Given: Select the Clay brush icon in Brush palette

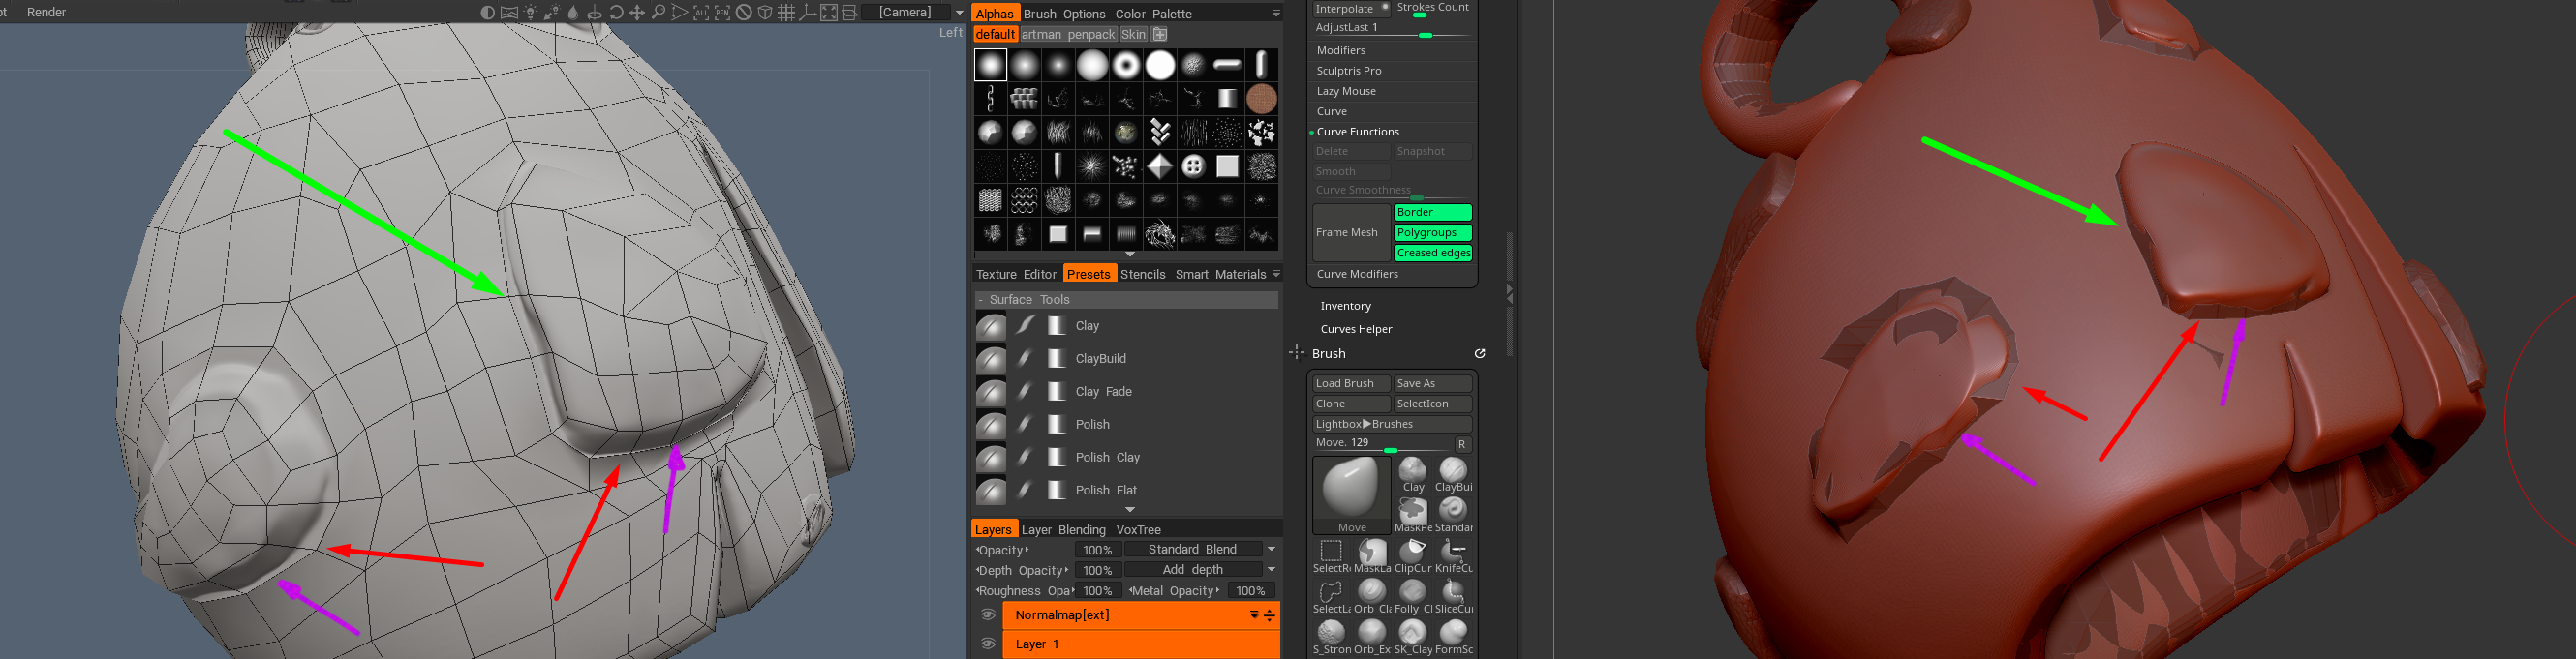Looking at the screenshot, I should point(1413,475).
